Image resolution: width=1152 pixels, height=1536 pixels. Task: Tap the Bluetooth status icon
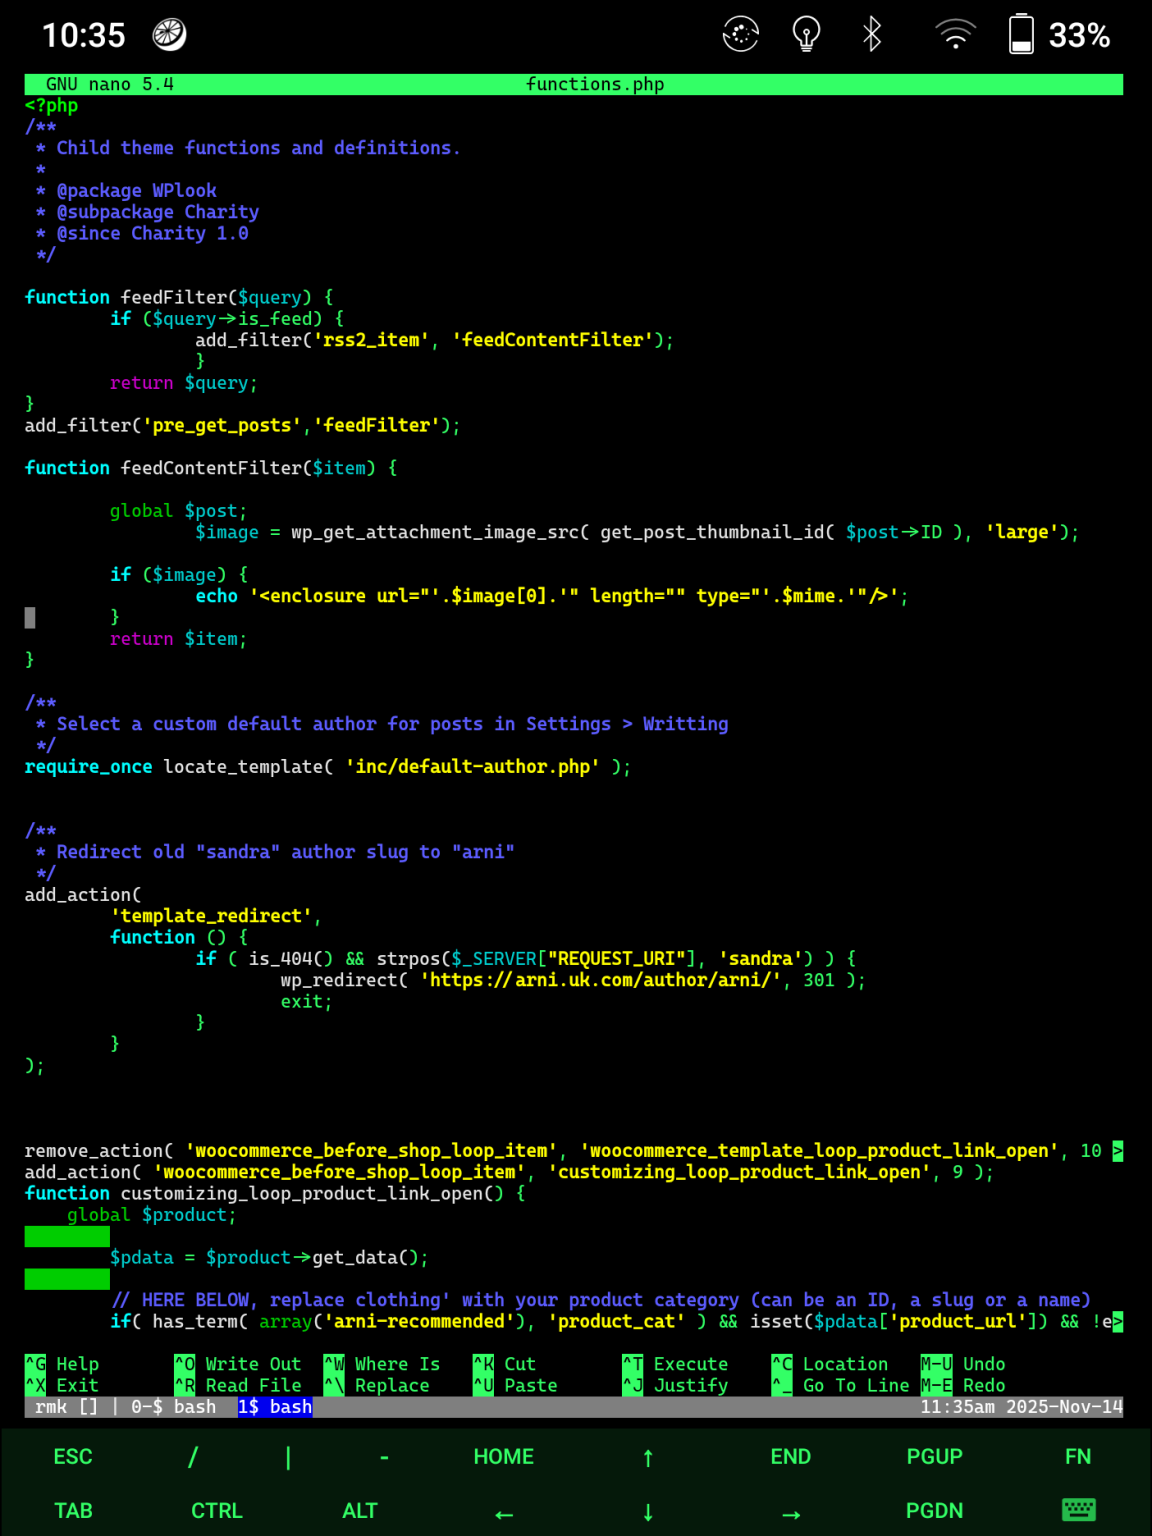tap(872, 34)
